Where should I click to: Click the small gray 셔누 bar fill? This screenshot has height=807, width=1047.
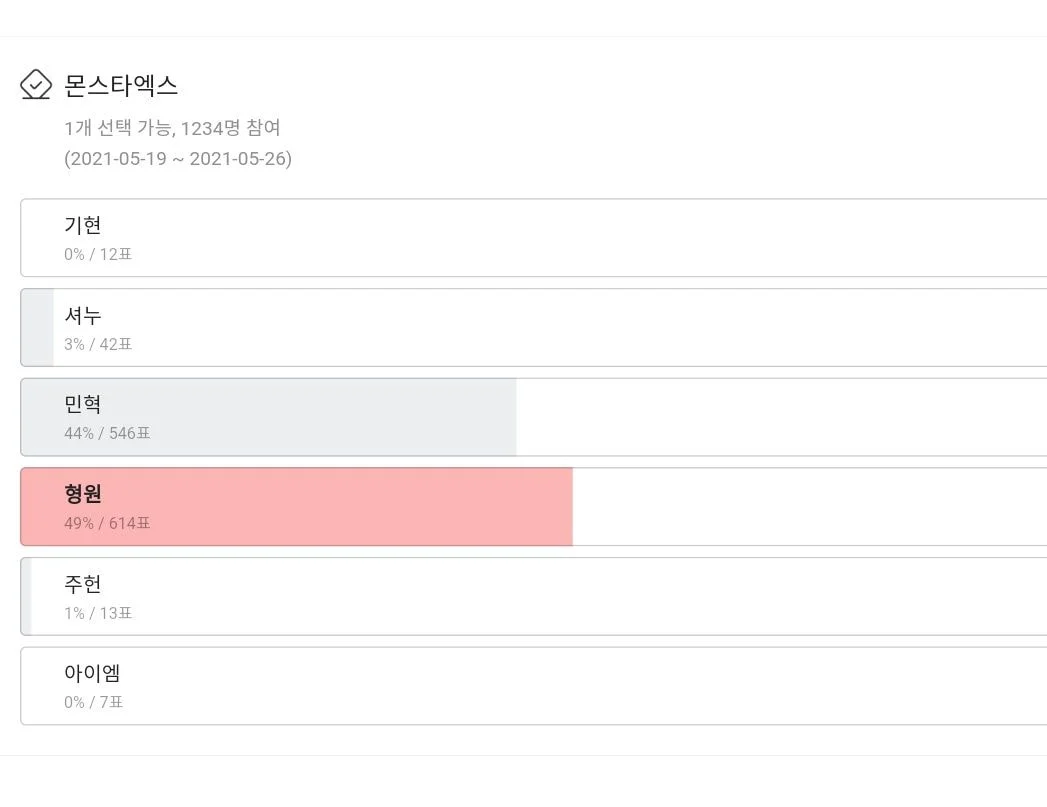[38, 328]
